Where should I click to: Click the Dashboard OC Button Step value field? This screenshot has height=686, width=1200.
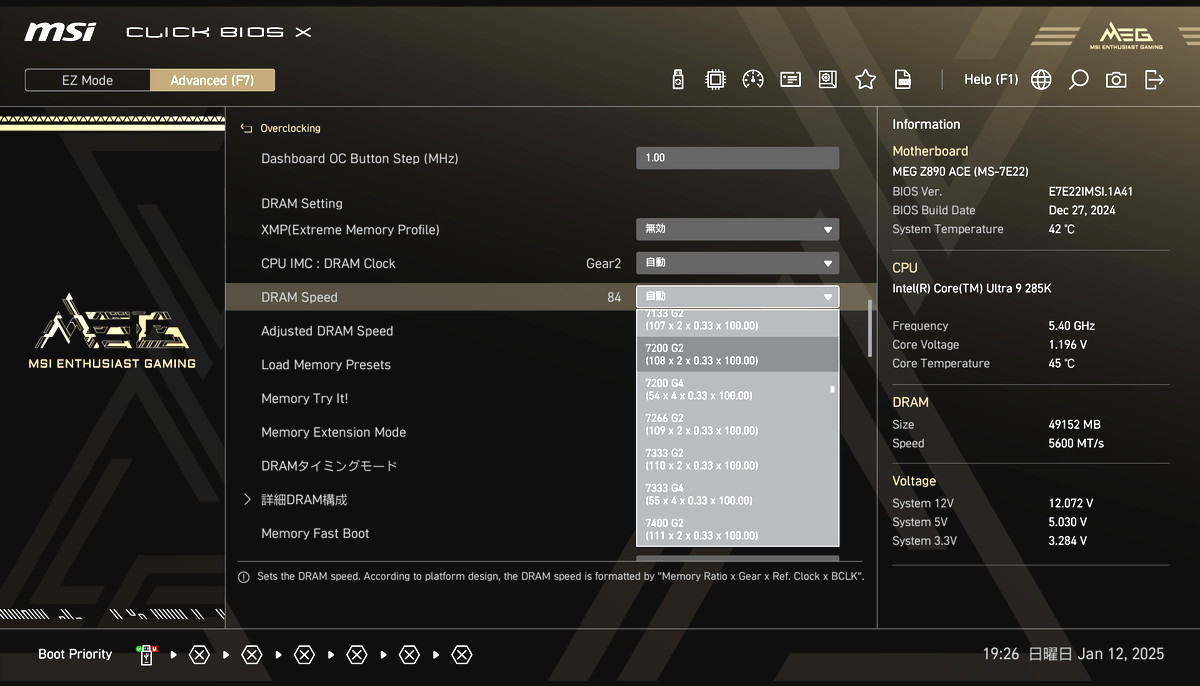click(x=738, y=158)
